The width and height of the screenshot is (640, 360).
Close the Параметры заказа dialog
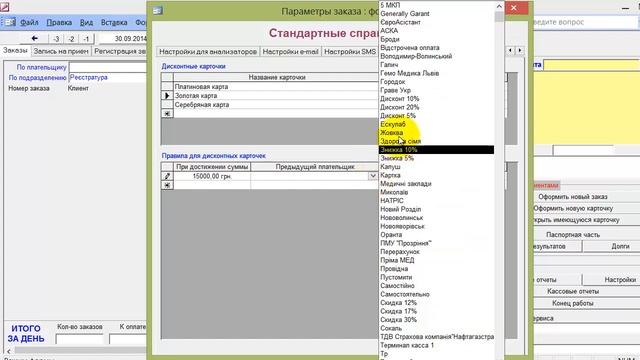click(x=514, y=8)
